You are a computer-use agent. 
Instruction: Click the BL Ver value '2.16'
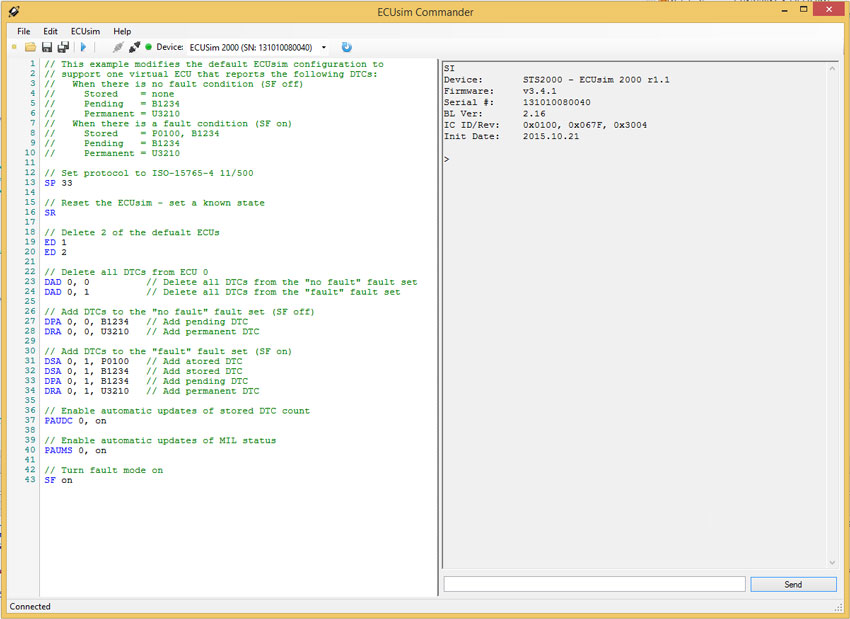click(x=535, y=114)
